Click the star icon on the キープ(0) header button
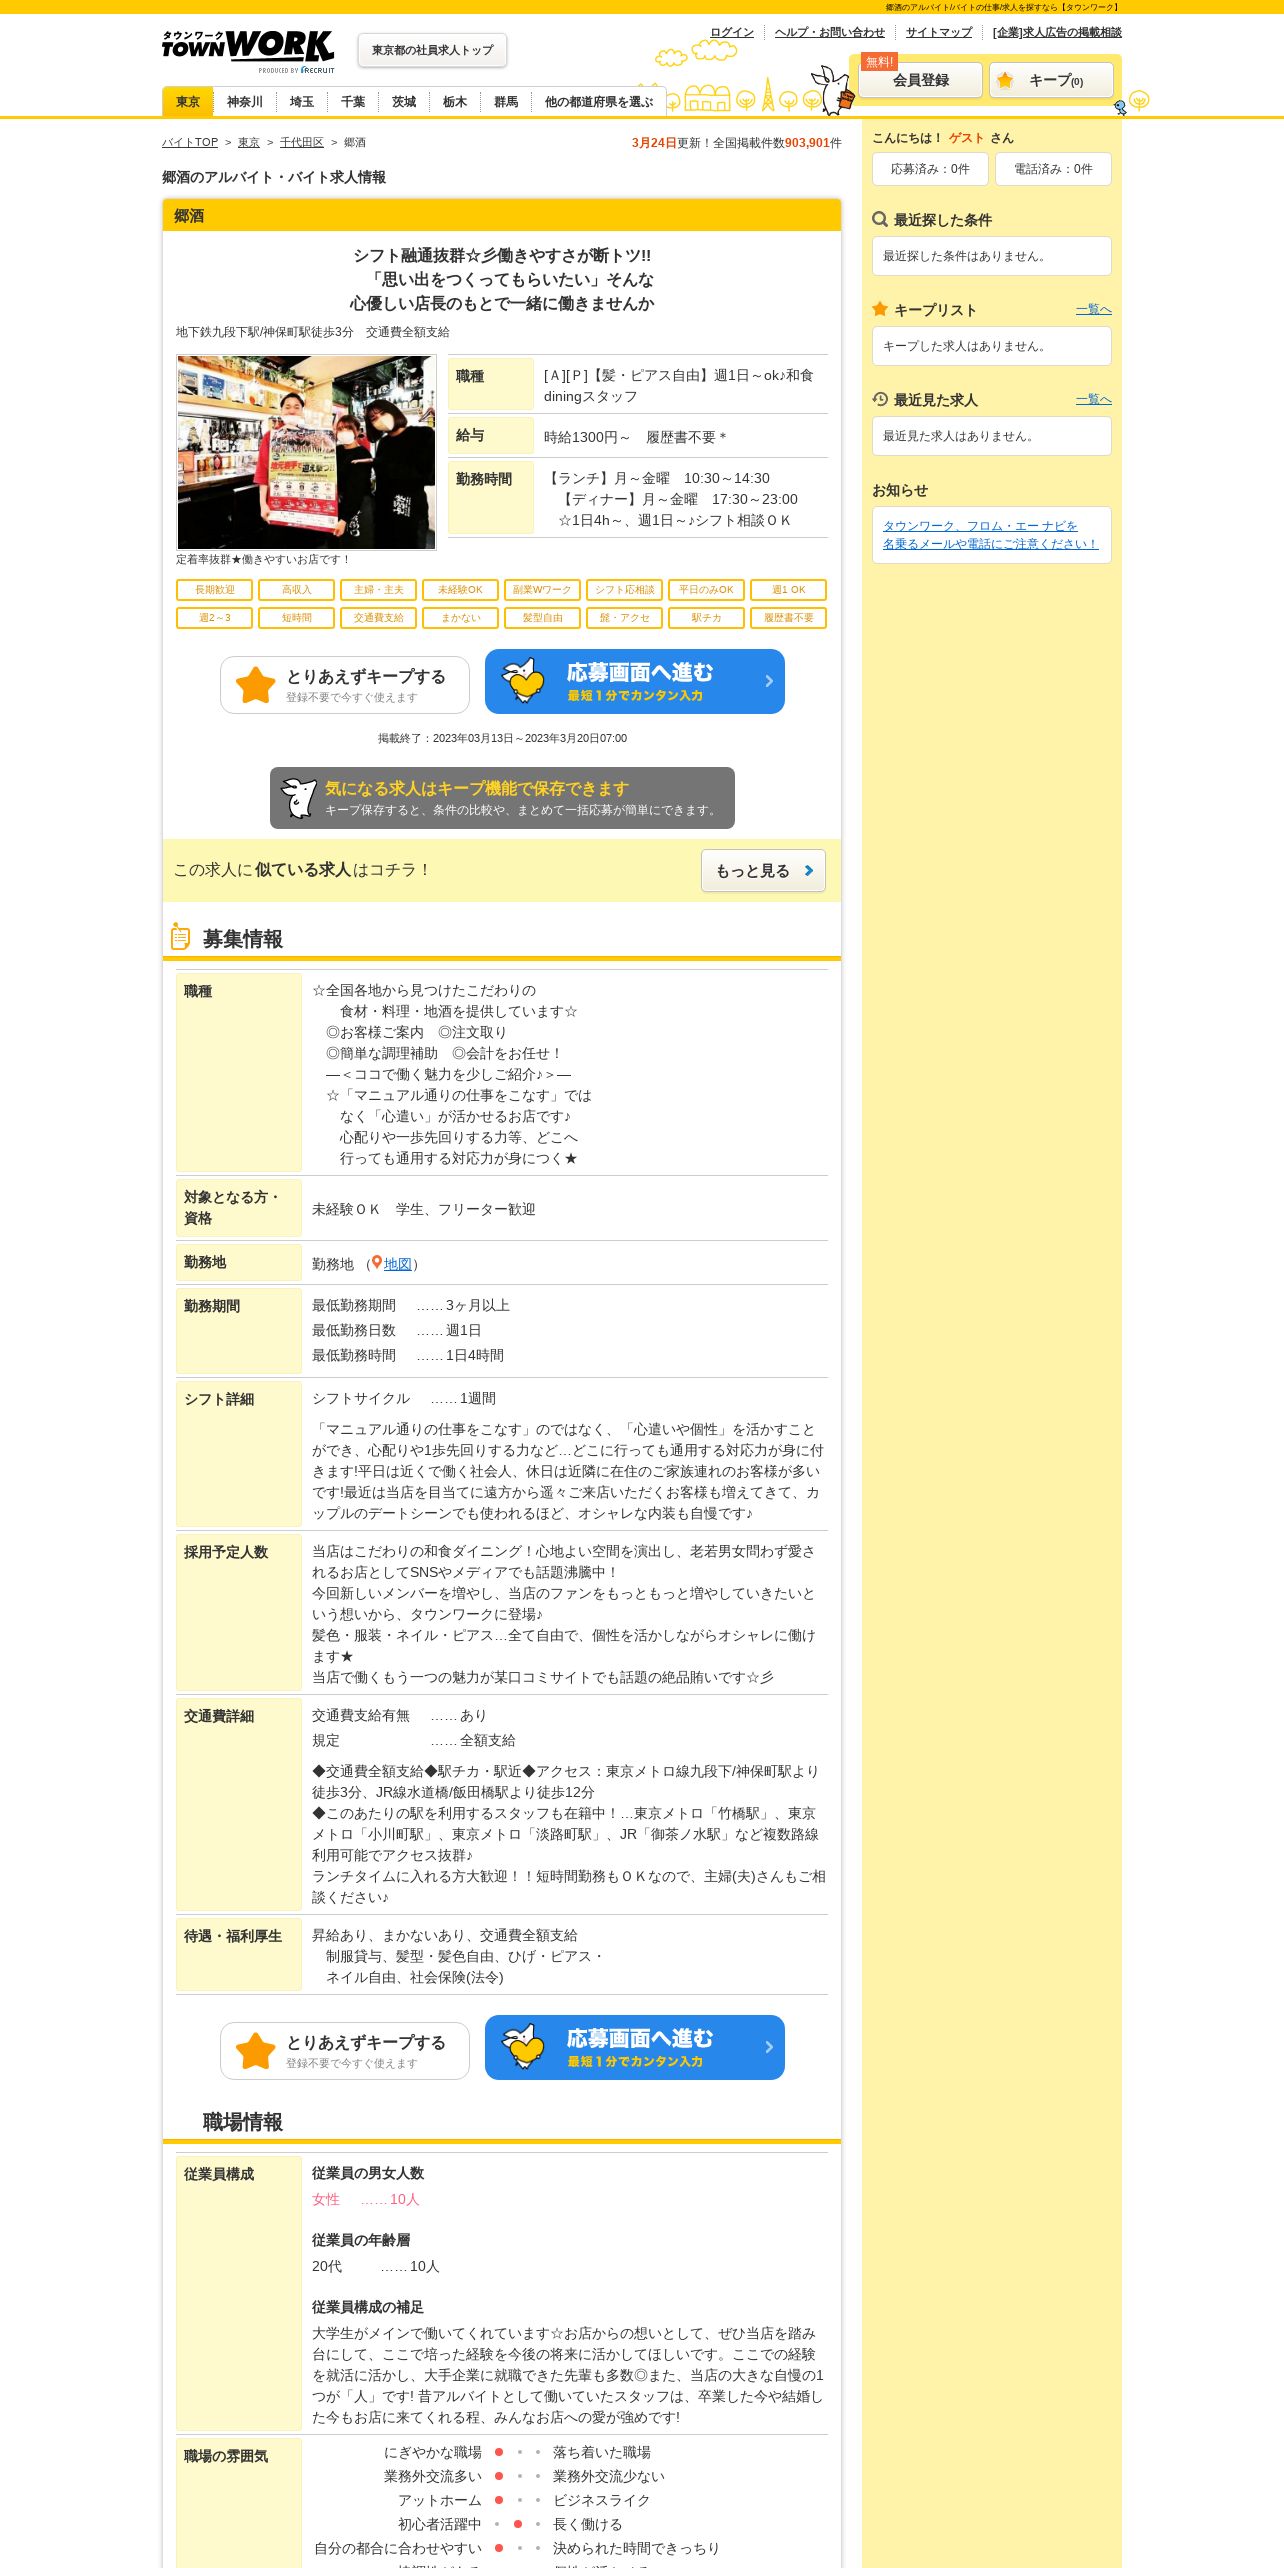The width and height of the screenshot is (1284, 2568). pyautogui.click(x=1005, y=80)
